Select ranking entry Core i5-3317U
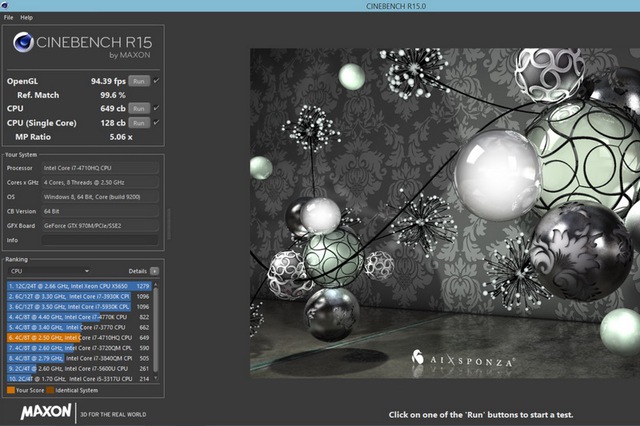Image resolution: width=640 pixels, height=426 pixels. tap(79, 379)
